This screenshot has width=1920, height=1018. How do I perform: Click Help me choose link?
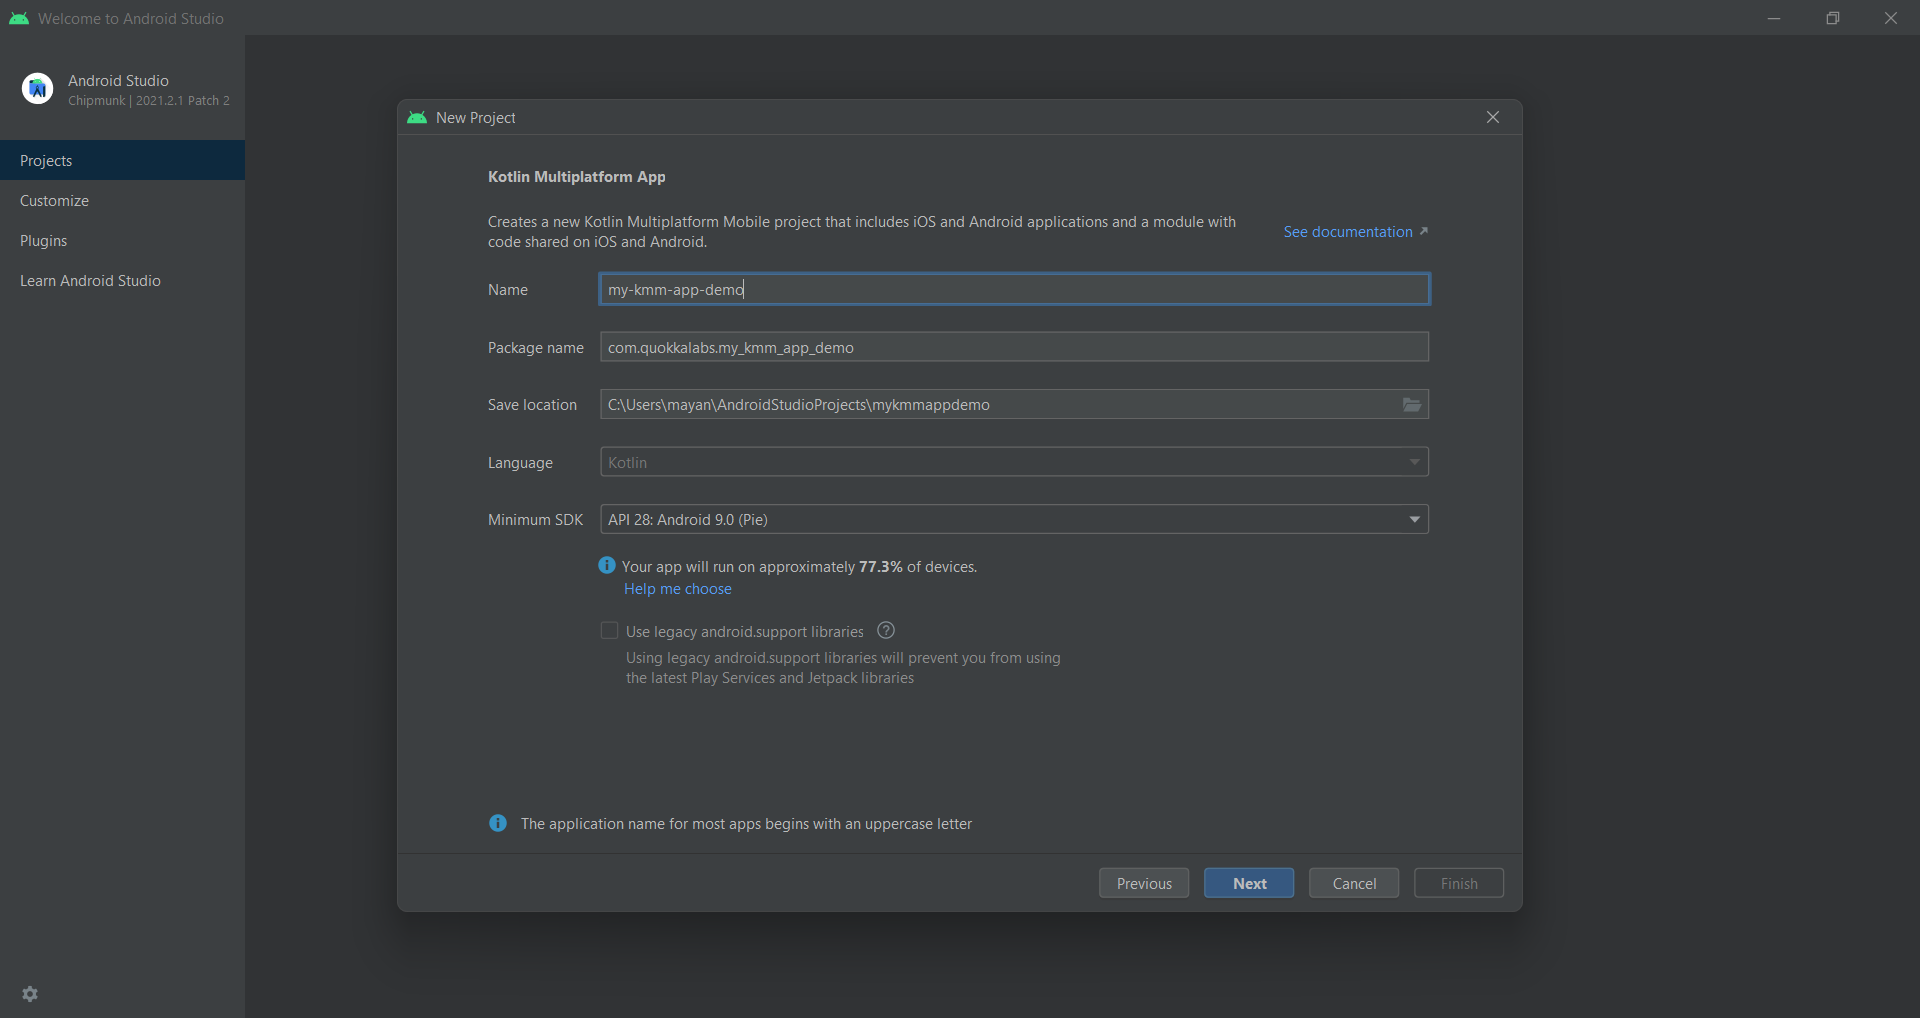tap(678, 589)
